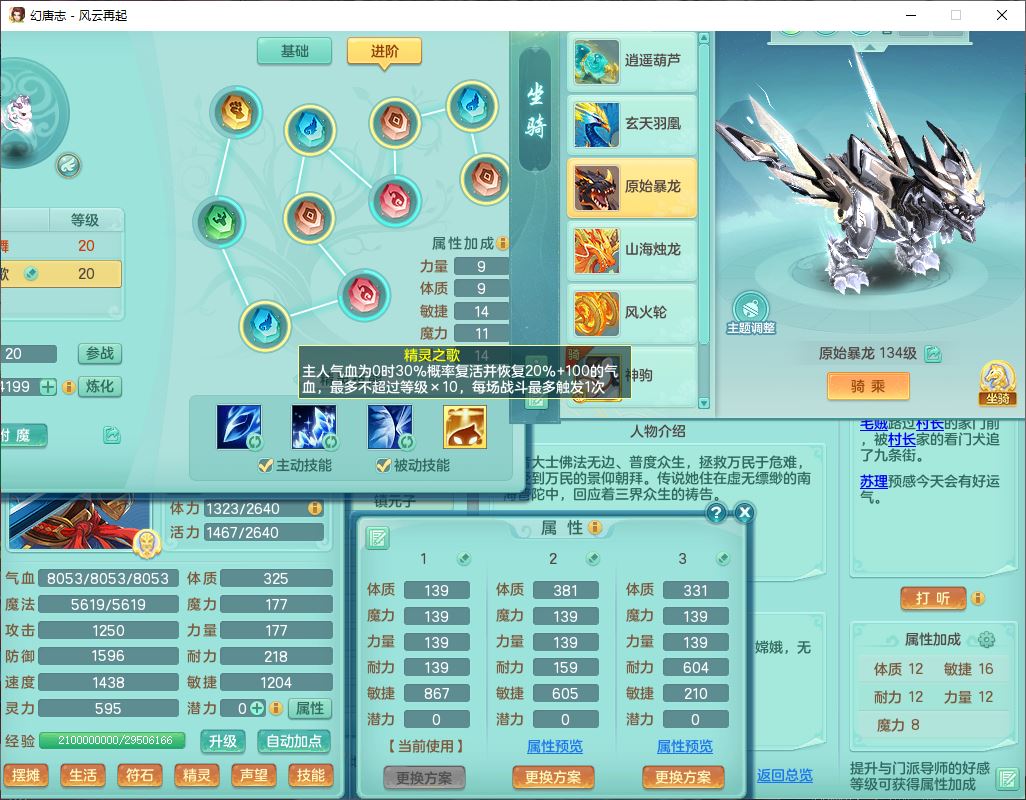Click the gear icon next to 属性加成
Image resolution: width=1026 pixels, height=800 pixels.
[x=986, y=640]
